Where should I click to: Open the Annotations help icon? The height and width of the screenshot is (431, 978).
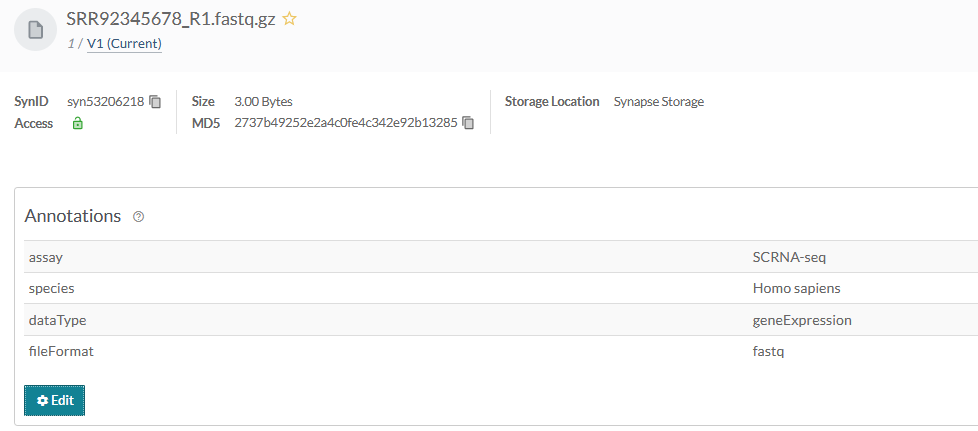tap(139, 217)
